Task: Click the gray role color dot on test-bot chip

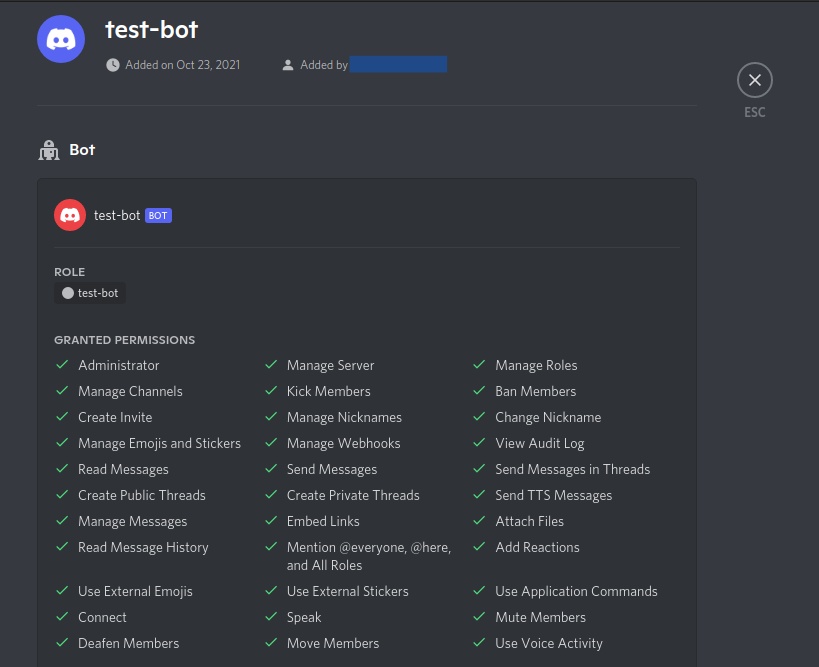Action: click(68, 293)
